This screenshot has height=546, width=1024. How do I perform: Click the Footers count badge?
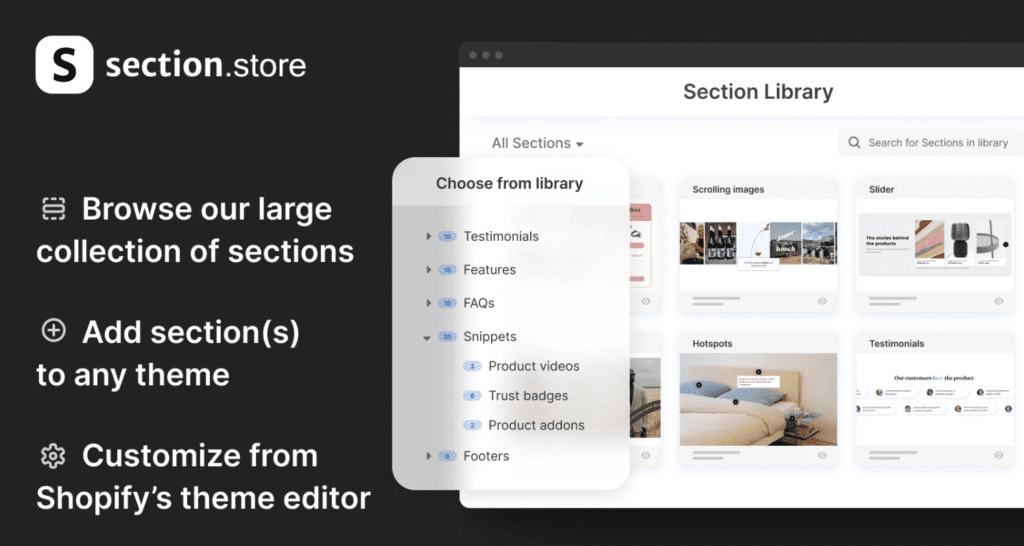pos(446,456)
